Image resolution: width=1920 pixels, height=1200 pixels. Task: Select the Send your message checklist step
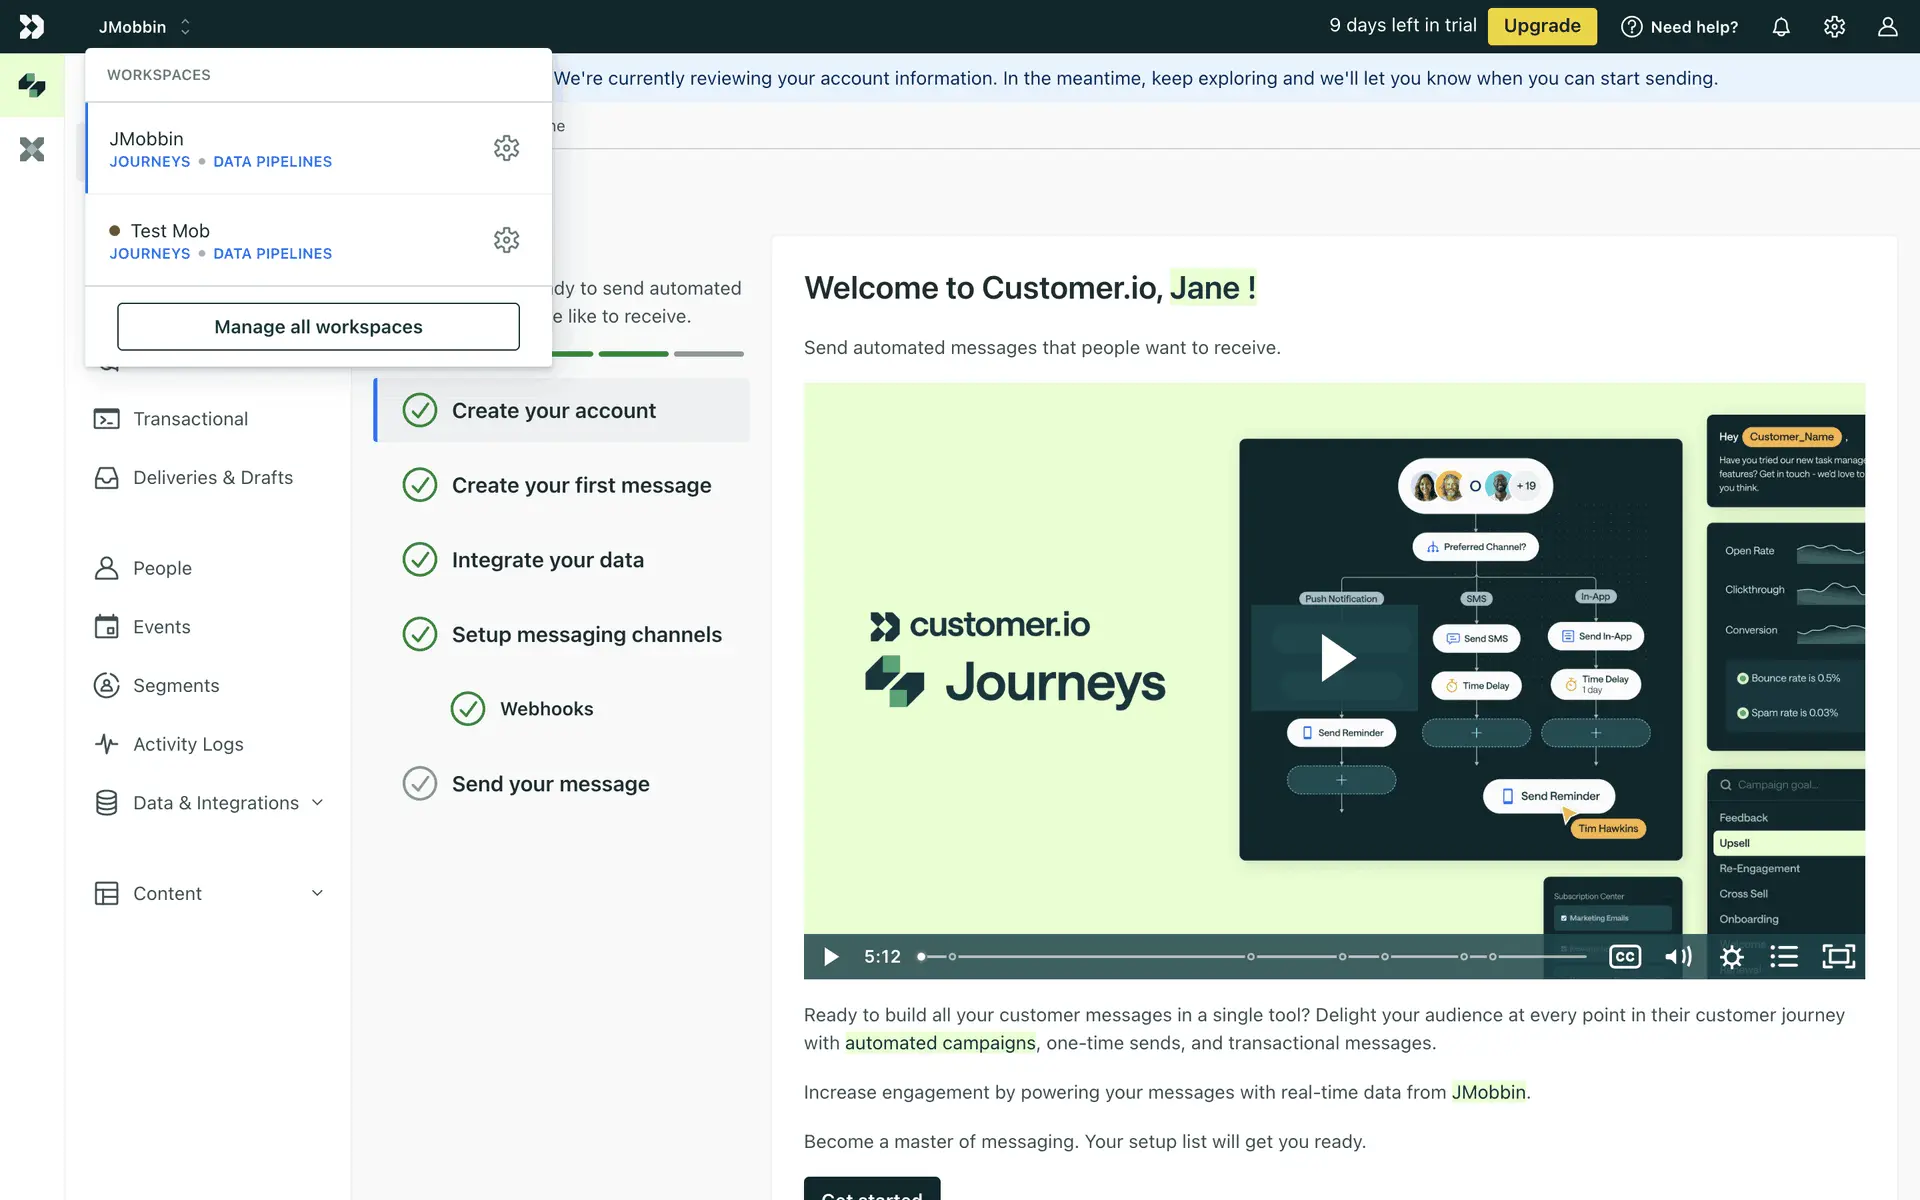[550, 784]
